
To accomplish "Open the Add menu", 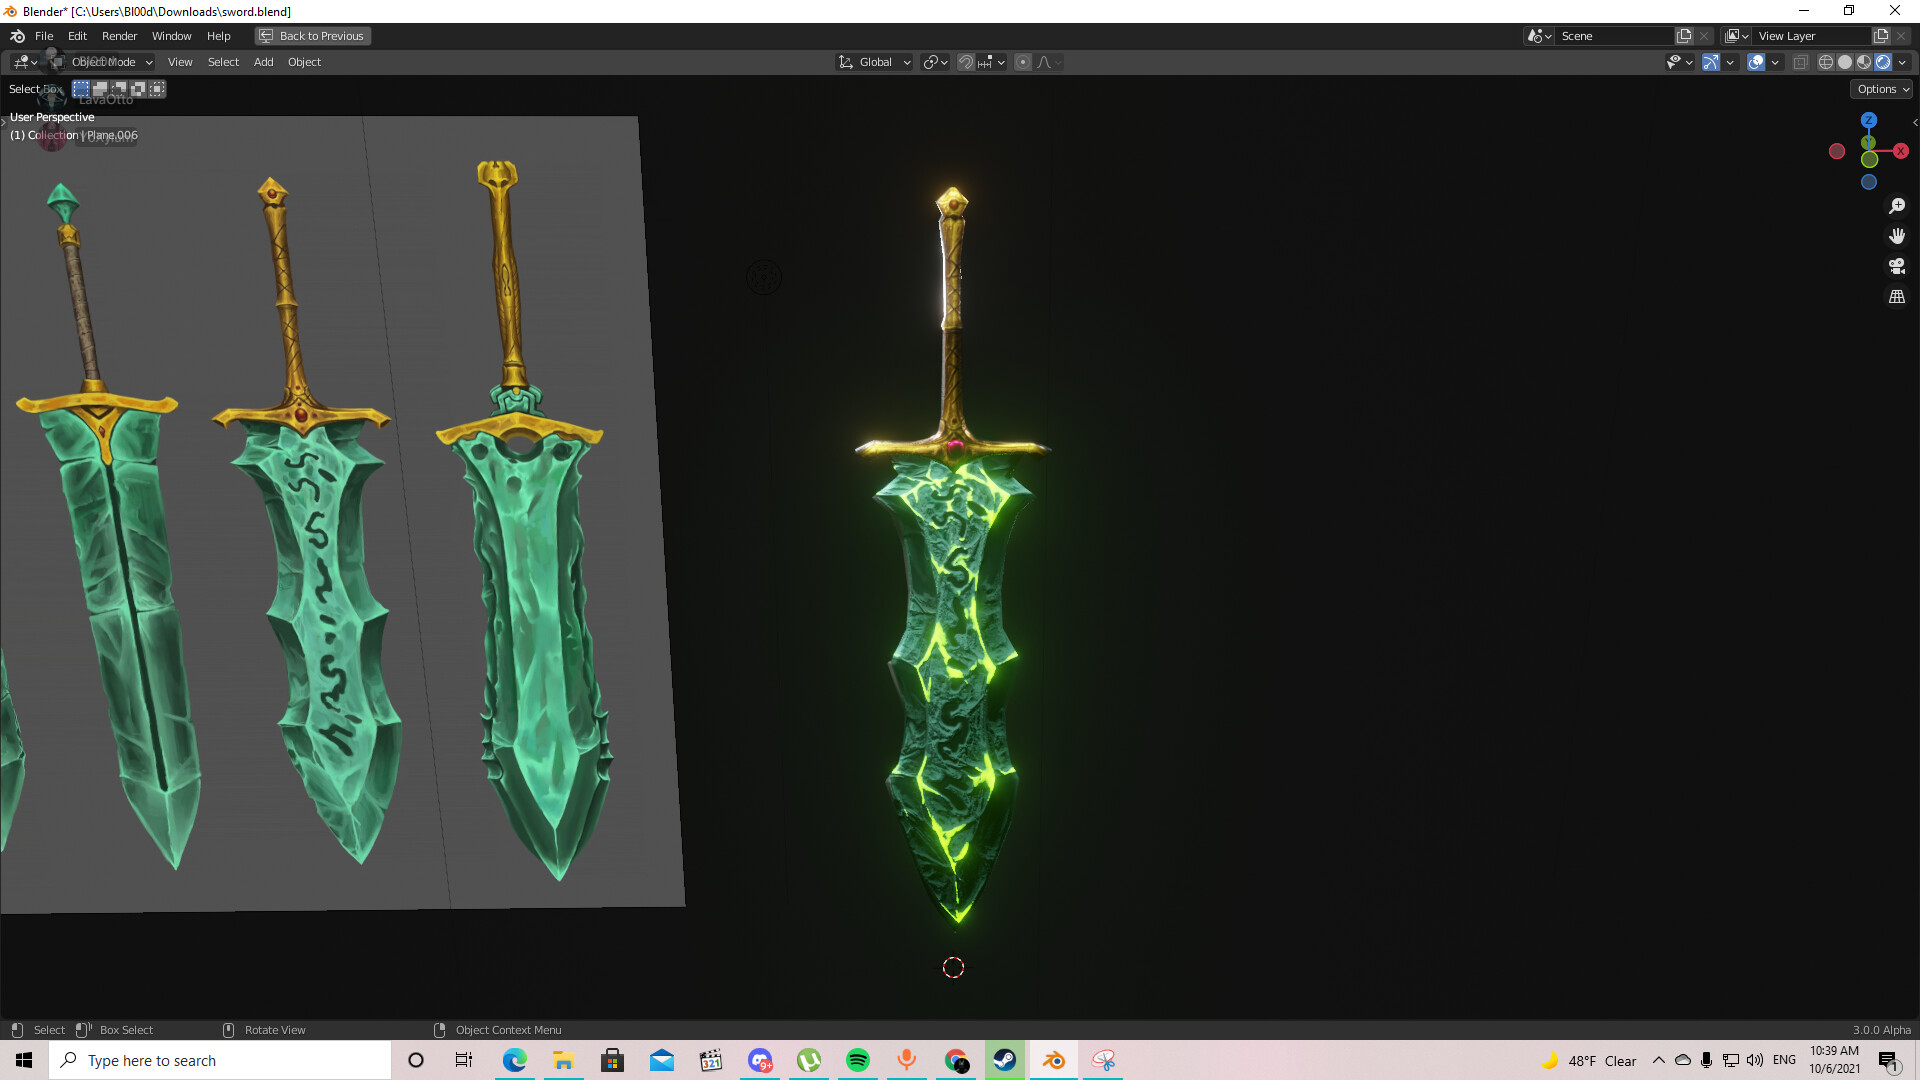I will (x=263, y=61).
